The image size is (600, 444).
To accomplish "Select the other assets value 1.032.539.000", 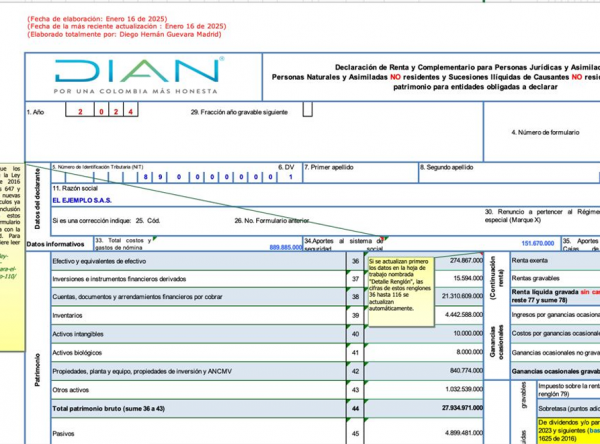I will pos(464,389).
